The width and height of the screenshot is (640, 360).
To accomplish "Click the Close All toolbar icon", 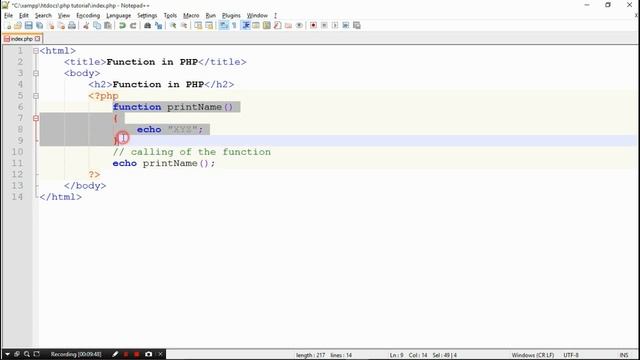I will coord(61,25).
